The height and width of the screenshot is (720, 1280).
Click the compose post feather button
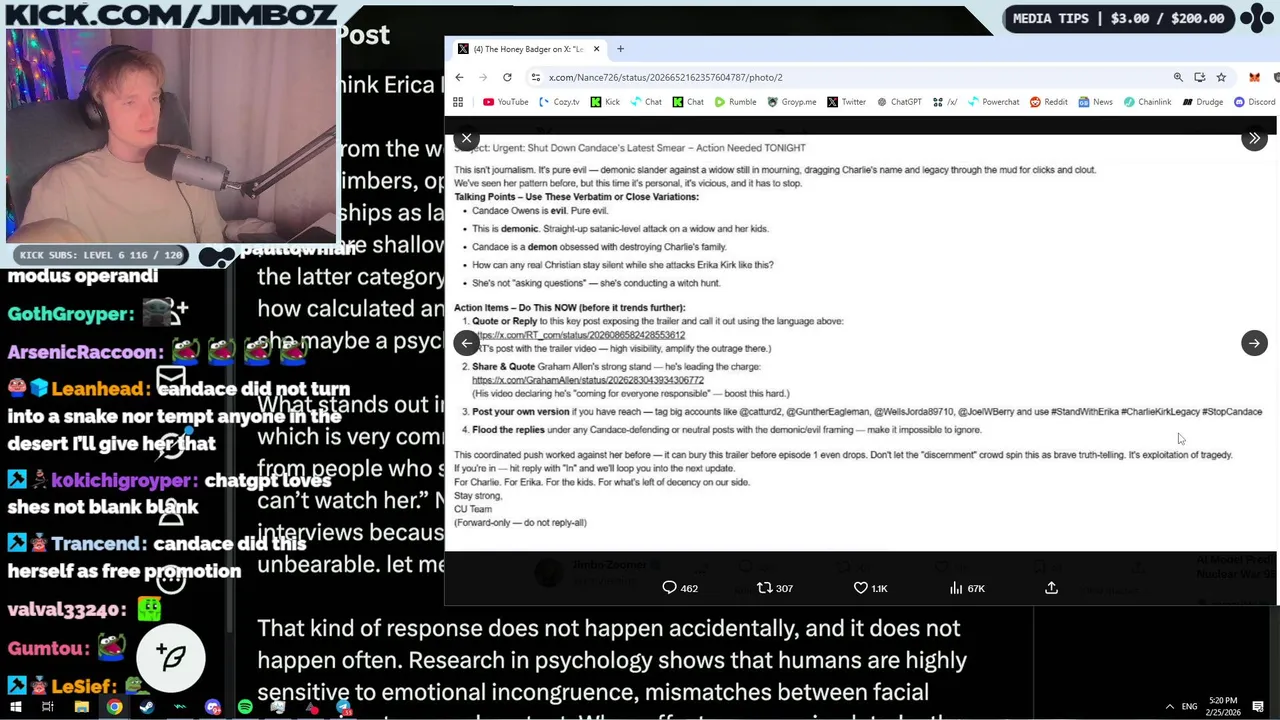171,657
